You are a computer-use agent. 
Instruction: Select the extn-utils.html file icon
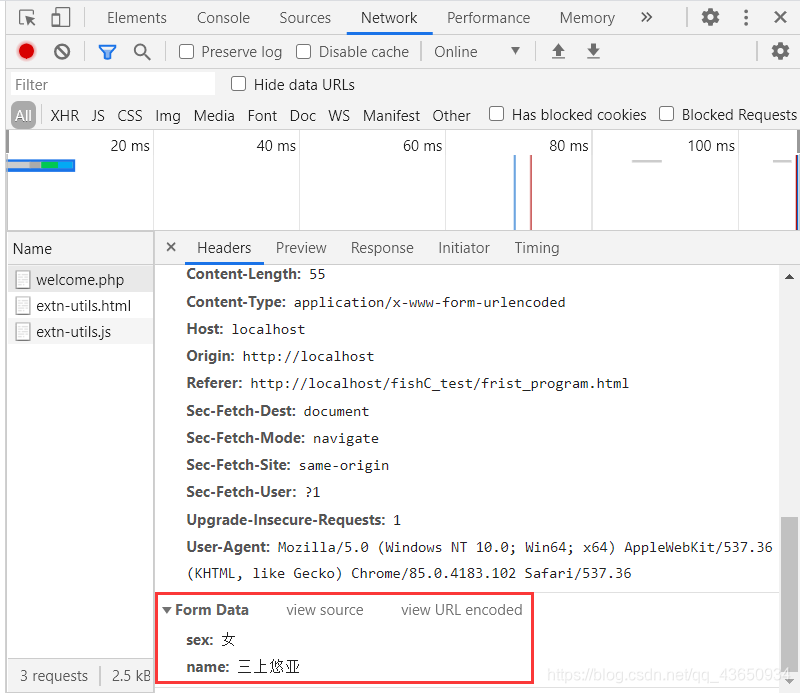(22, 305)
